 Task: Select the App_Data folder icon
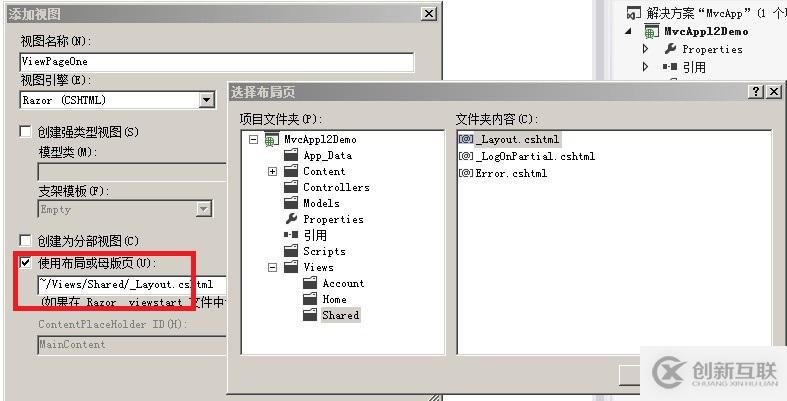(291, 155)
